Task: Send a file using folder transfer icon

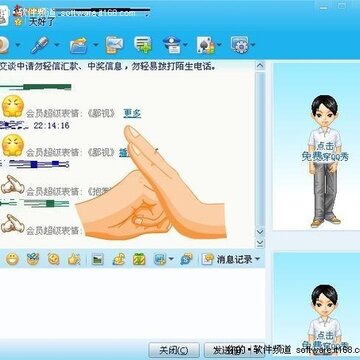Action: pyautogui.click(x=79, y=45)
